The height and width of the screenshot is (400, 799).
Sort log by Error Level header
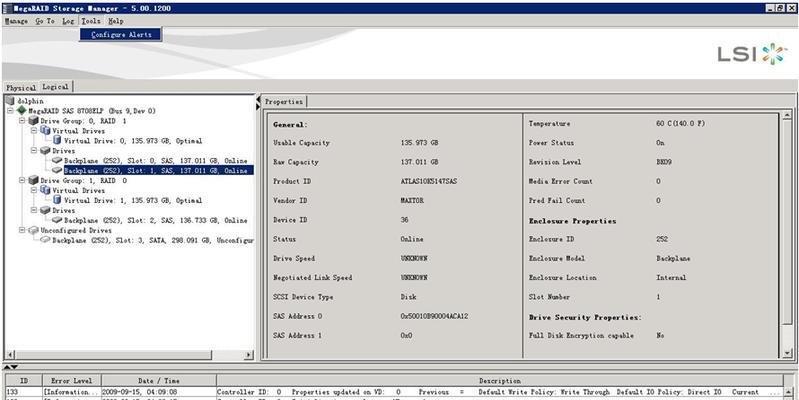tap(72, 381)
